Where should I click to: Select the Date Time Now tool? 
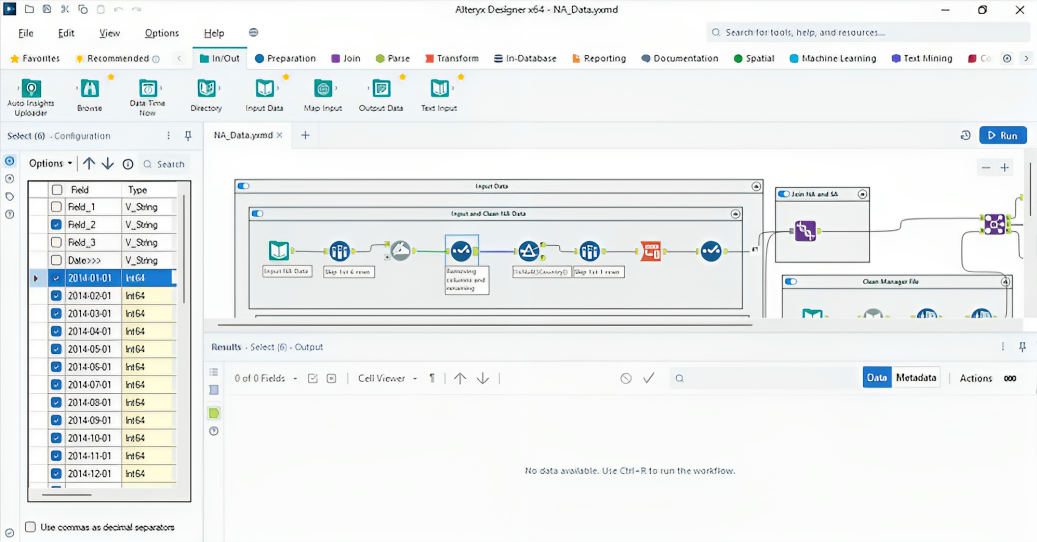pos(147,97)
